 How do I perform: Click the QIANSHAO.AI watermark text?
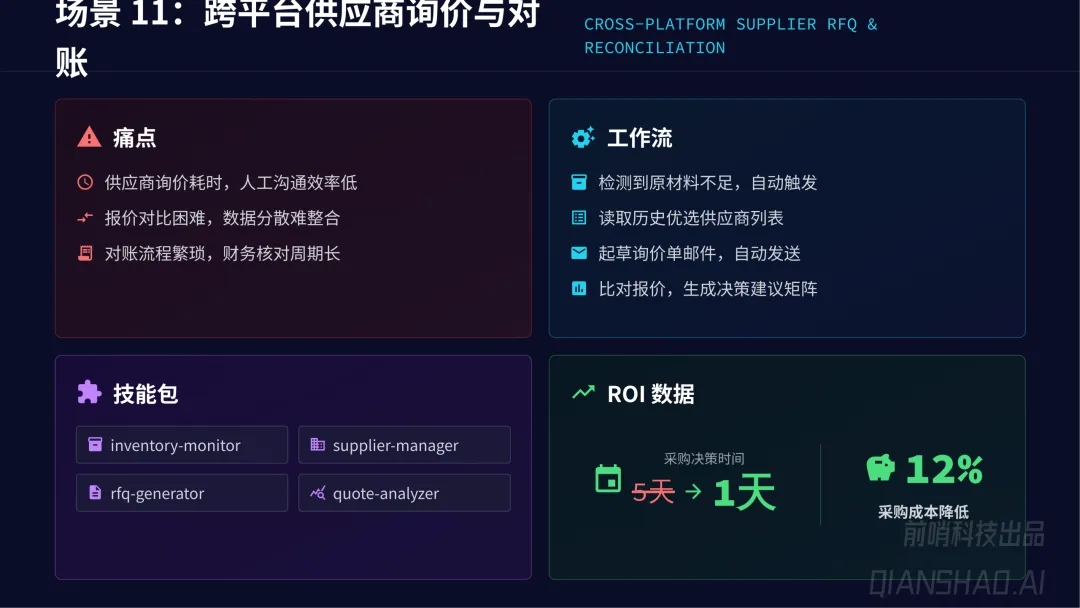[x=957, y=583]
